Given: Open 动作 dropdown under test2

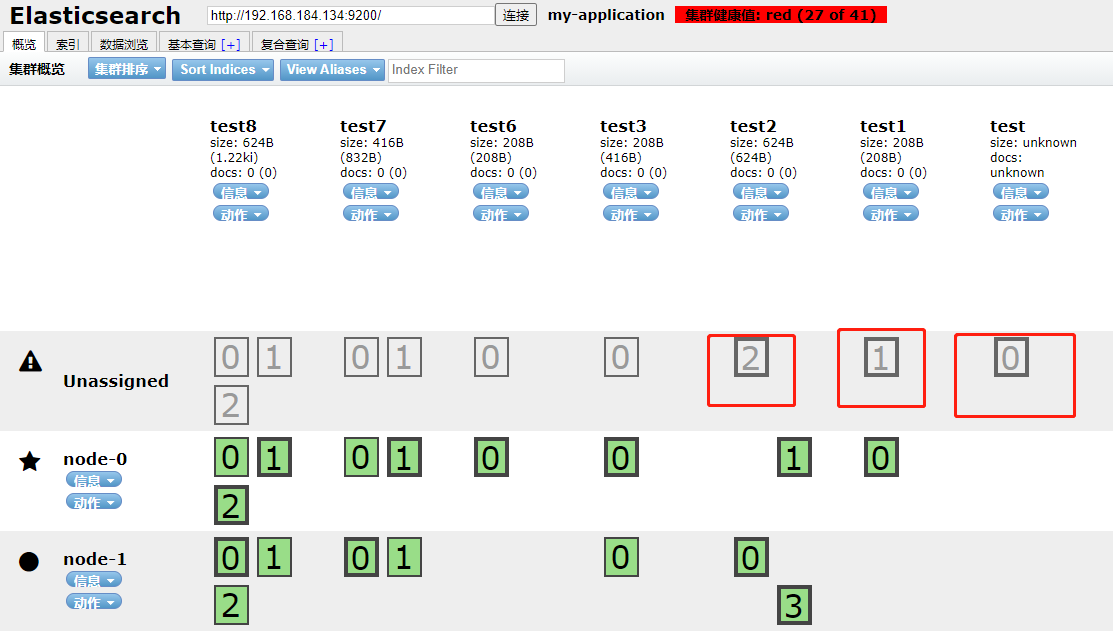Looking at the screenshot, I should pyautogui.click(x=760, y=214).
